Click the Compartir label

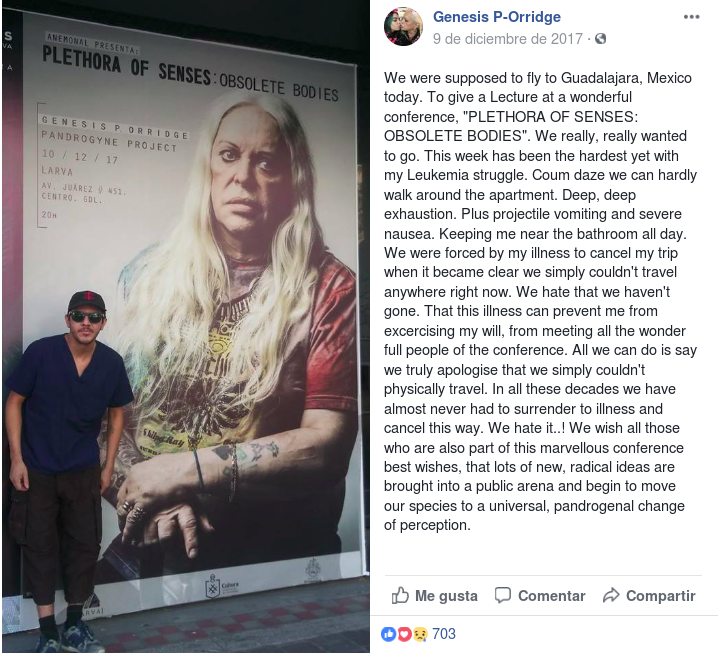click(660, 596)
